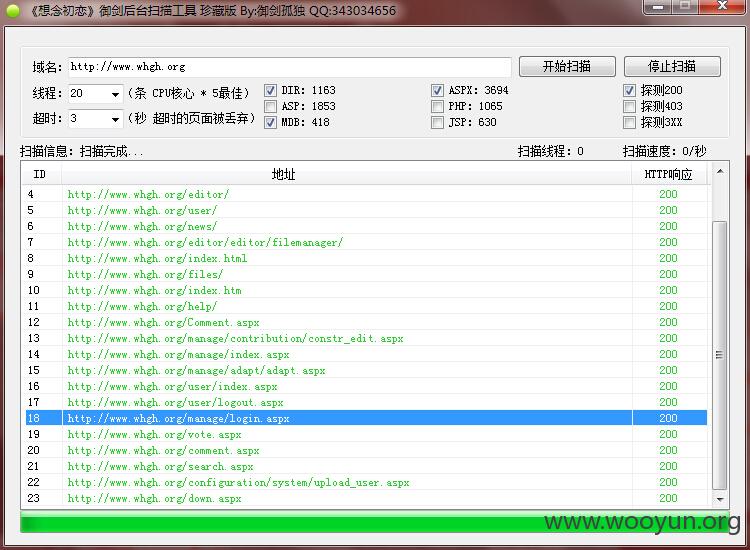The height and width of the screenshot is (550, 750).
Task: Select row with /down.aspx URL
Action: click(366, 498)
